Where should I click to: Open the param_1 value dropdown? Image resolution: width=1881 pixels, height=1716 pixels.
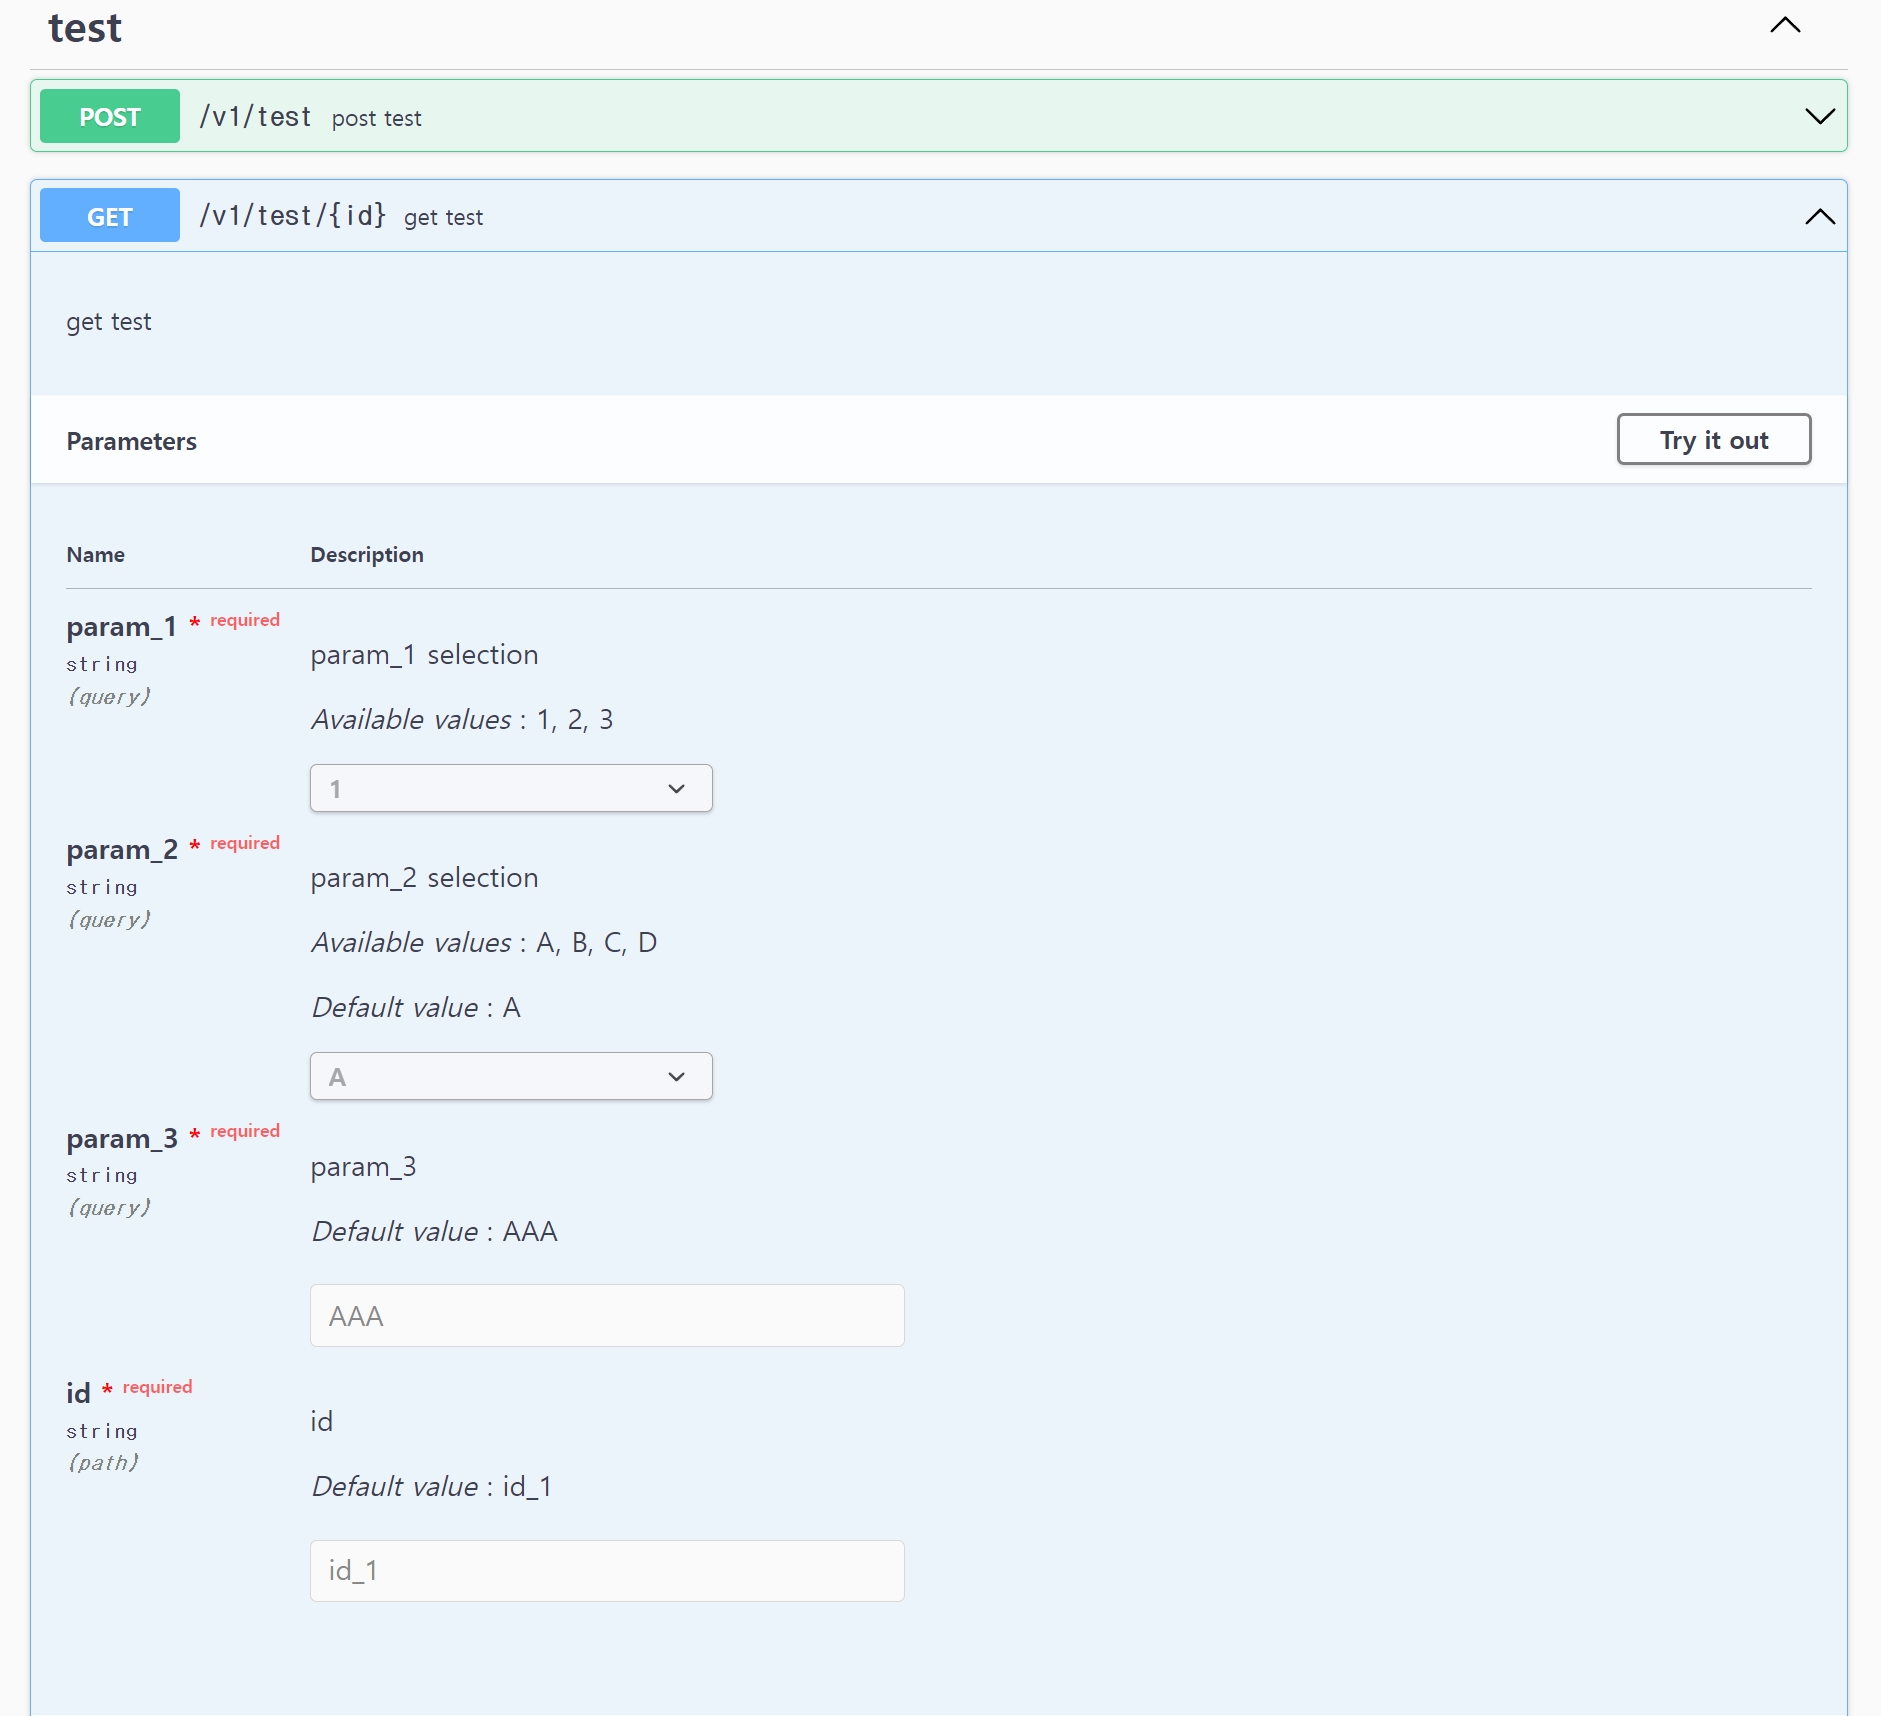pyautogui.click(x=510, y=788)
